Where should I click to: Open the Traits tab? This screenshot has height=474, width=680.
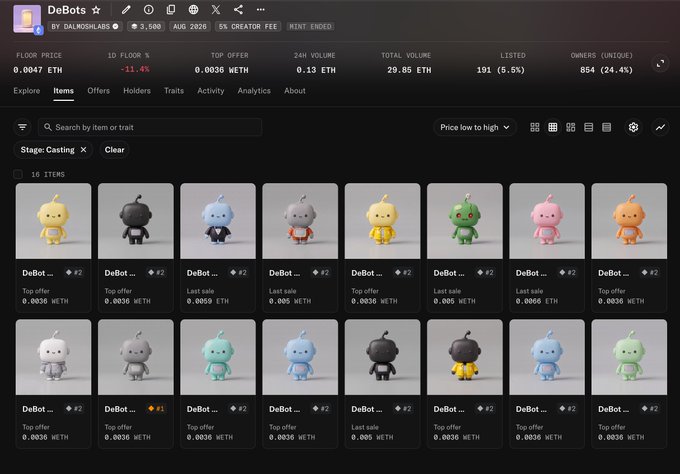(174, 91)
